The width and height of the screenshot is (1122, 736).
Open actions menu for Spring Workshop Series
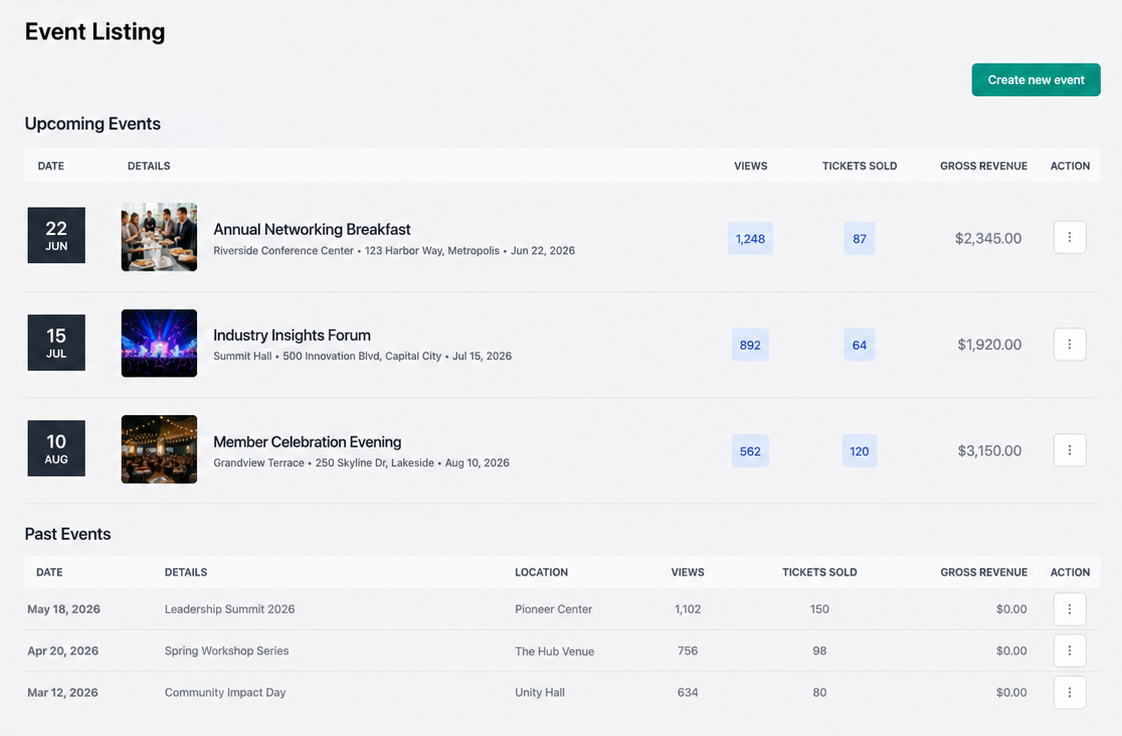tap(1070, 651)
